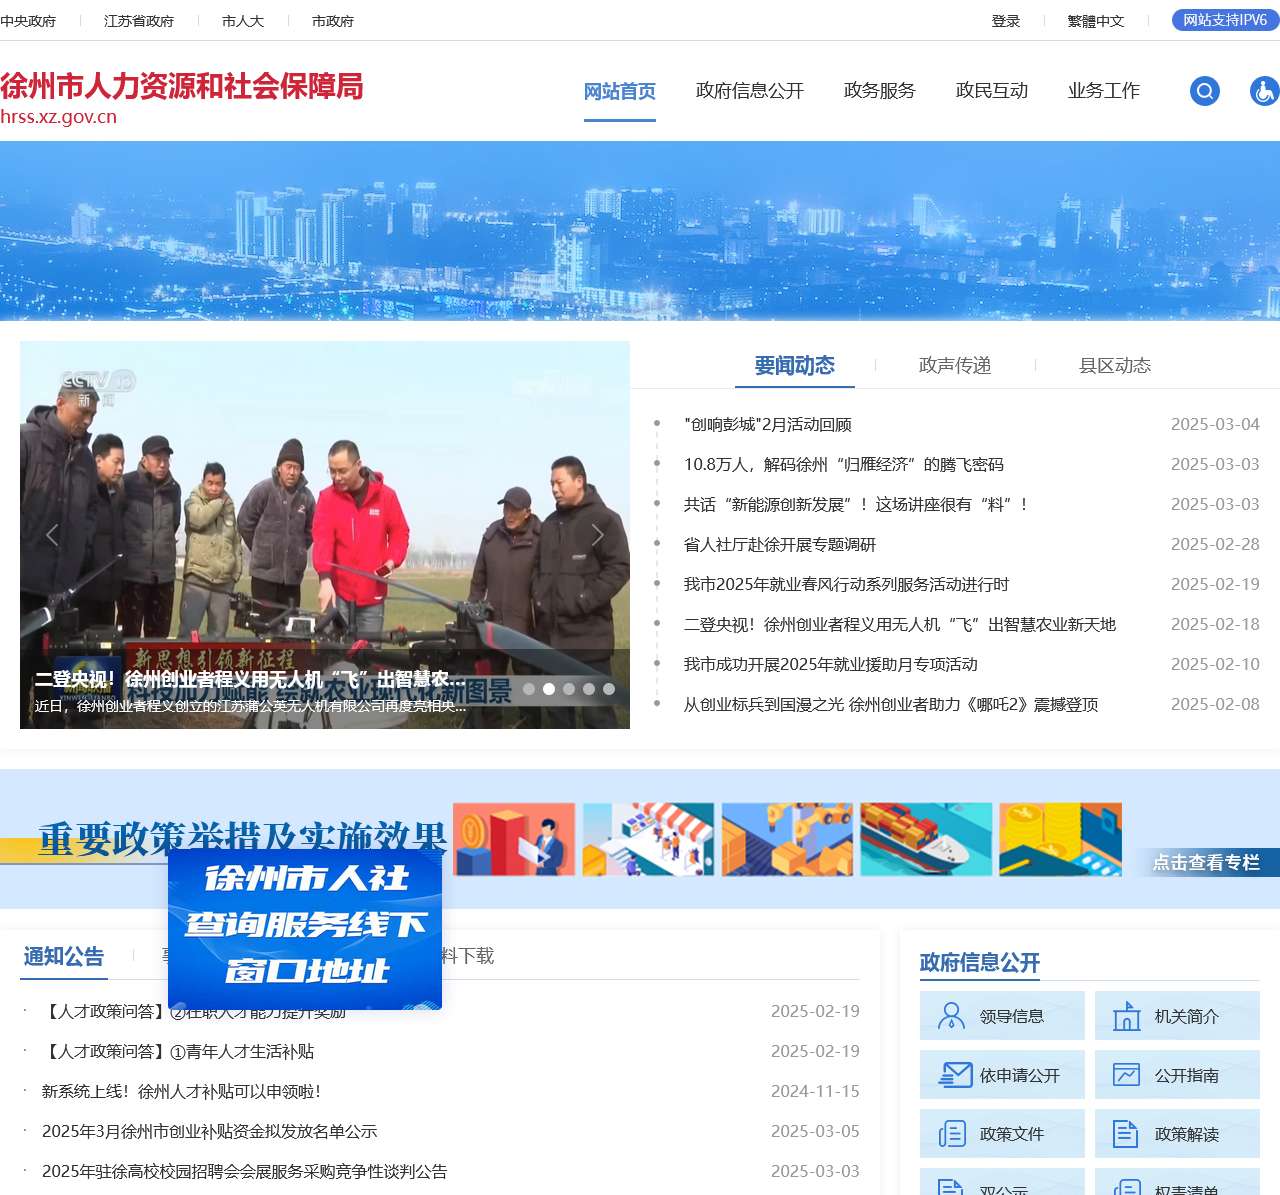The width and height of the screenshot is (1280, 1195).
Task: Click the 政策文件 document icon
Action: click(x=952, y=1134)
